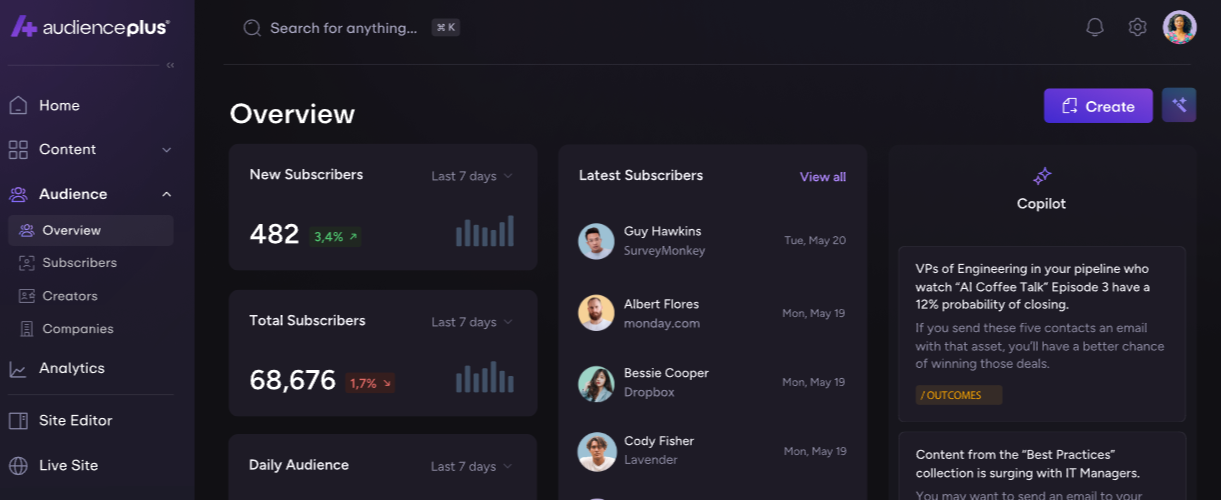Go to Subscribers in the Audience submenu
The image size is (1221, 500).
79,263
